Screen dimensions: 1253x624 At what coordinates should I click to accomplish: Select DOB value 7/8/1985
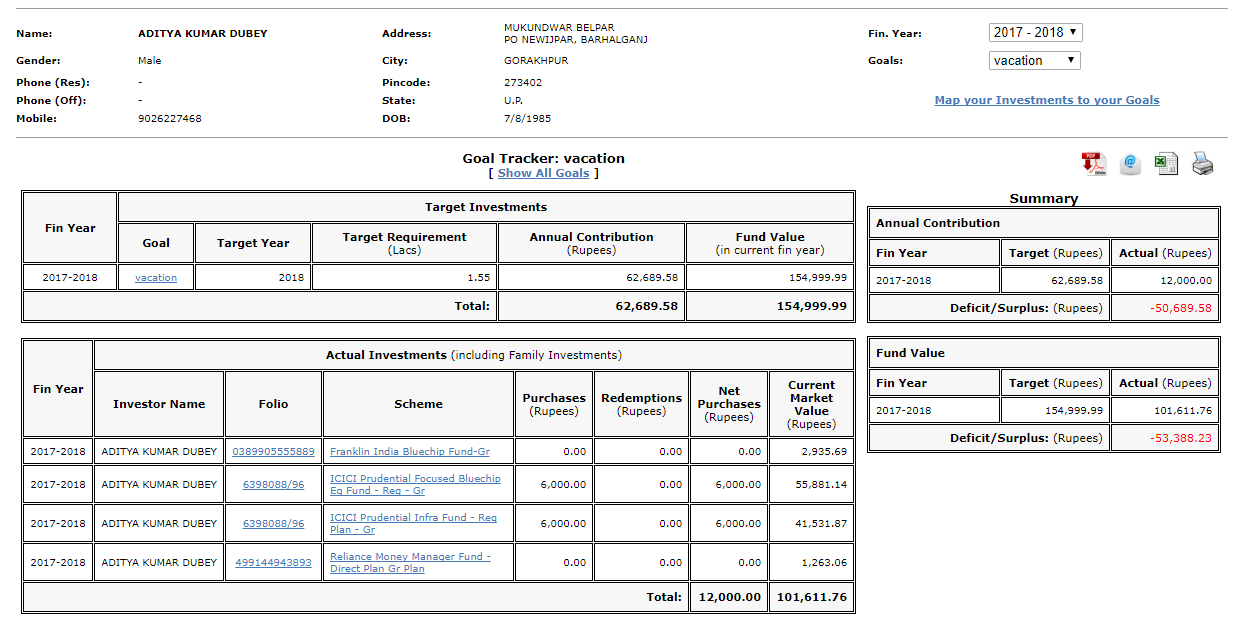[x=527, y=118]
